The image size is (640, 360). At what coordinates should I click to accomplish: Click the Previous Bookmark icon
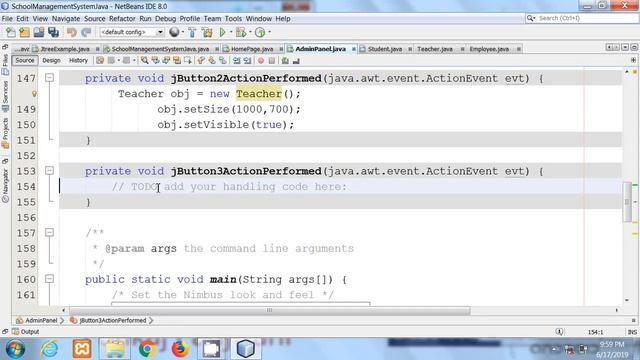(x=201, y=60)
